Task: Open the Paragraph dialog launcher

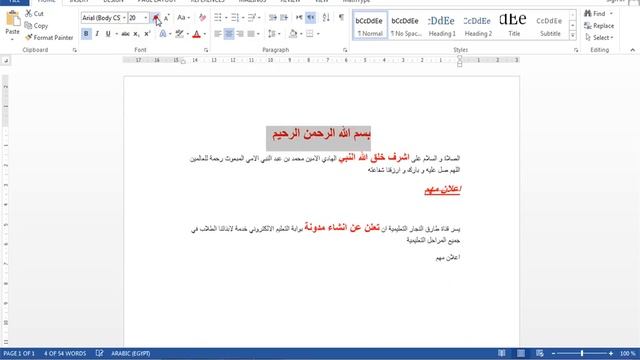Action: point(345,50)
